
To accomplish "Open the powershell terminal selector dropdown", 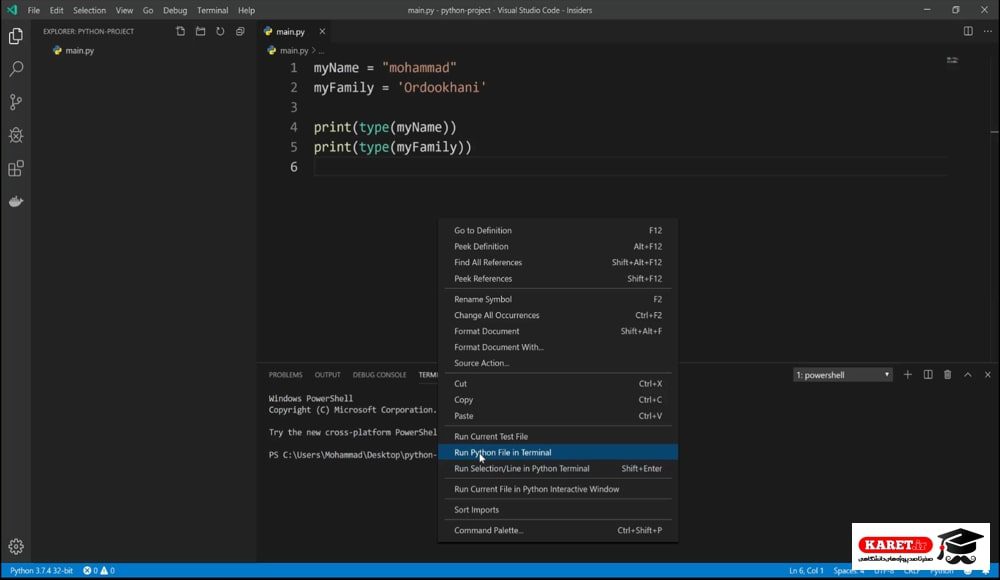I will click(x=842, y=375).
